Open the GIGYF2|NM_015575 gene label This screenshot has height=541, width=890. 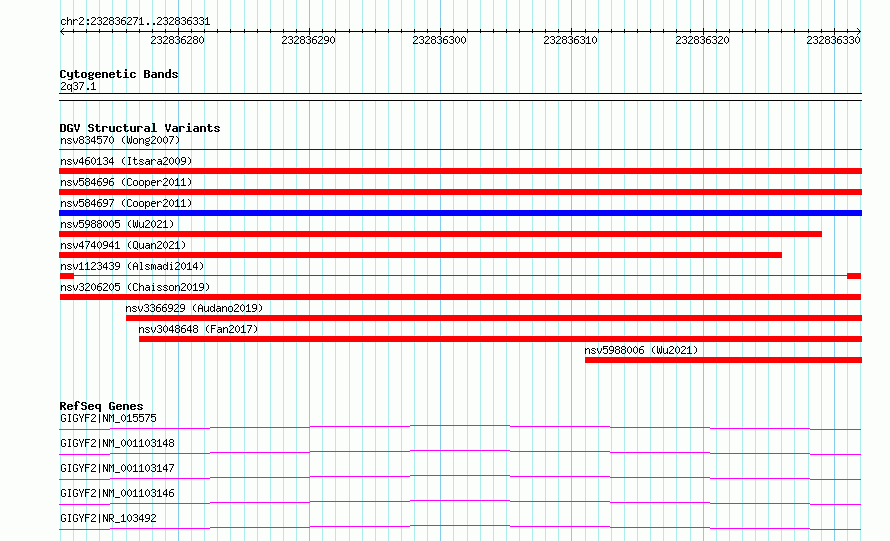coord(108,418)
